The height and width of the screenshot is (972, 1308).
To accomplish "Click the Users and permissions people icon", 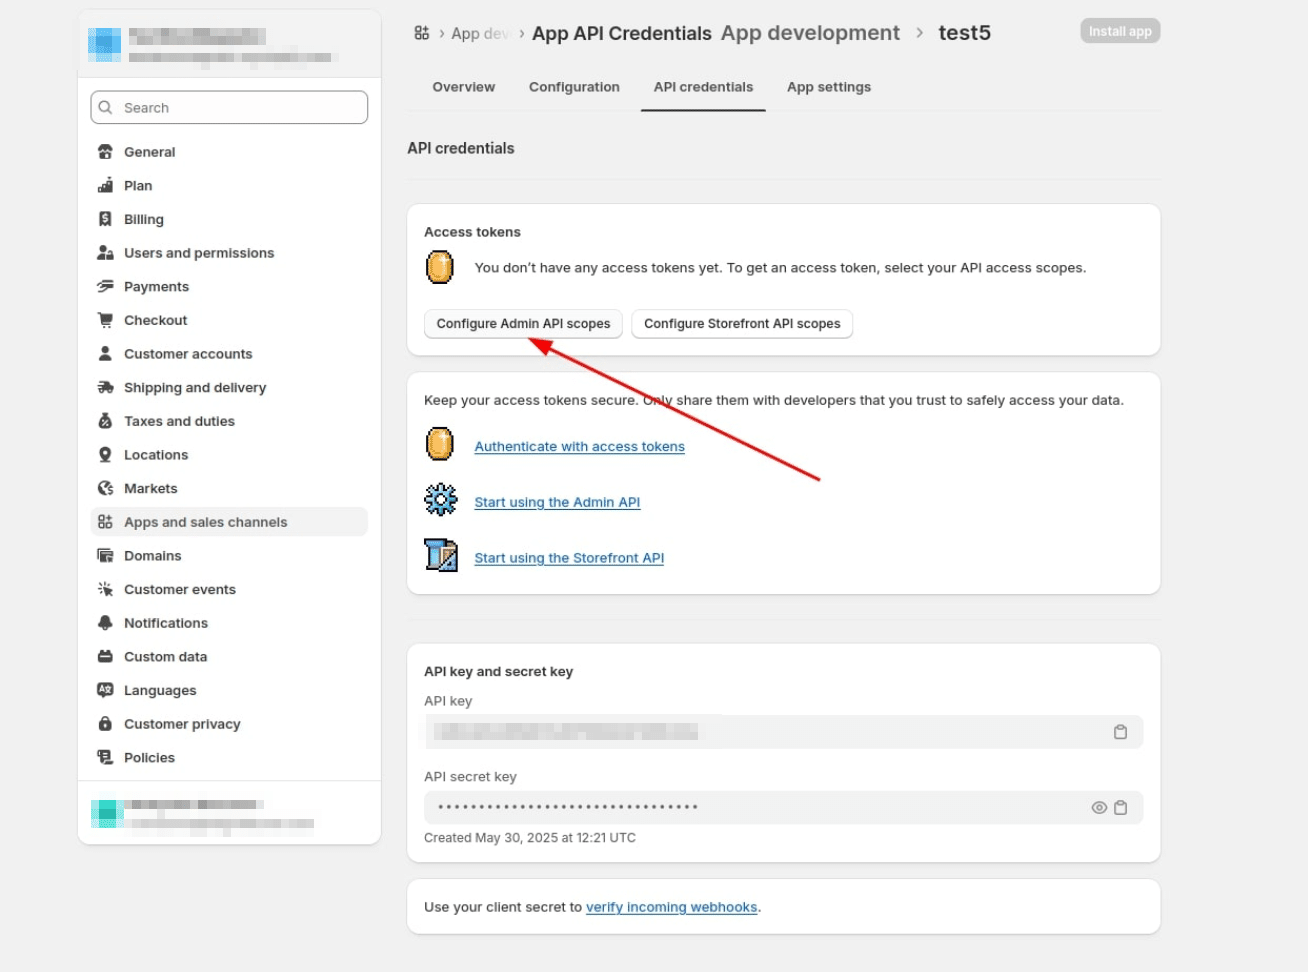I will click(x=105, y=253).
